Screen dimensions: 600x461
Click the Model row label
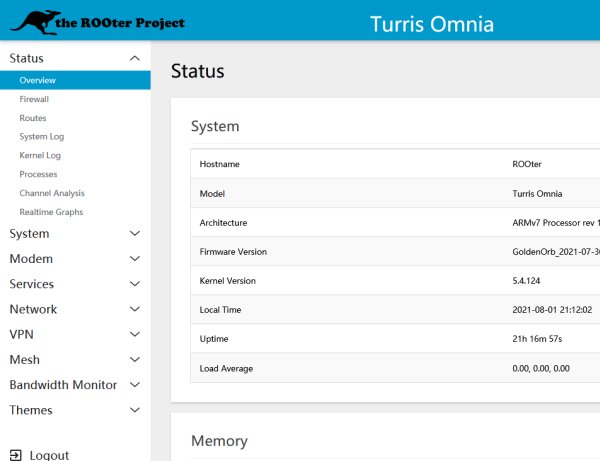(212, 194)
